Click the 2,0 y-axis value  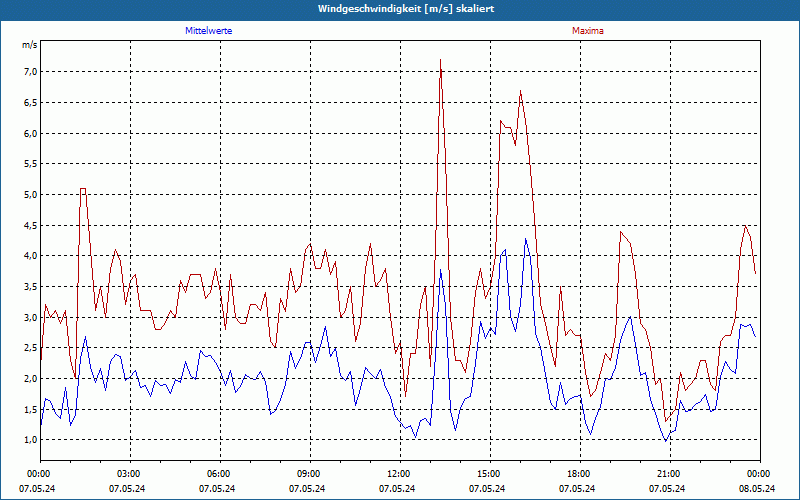31,379
